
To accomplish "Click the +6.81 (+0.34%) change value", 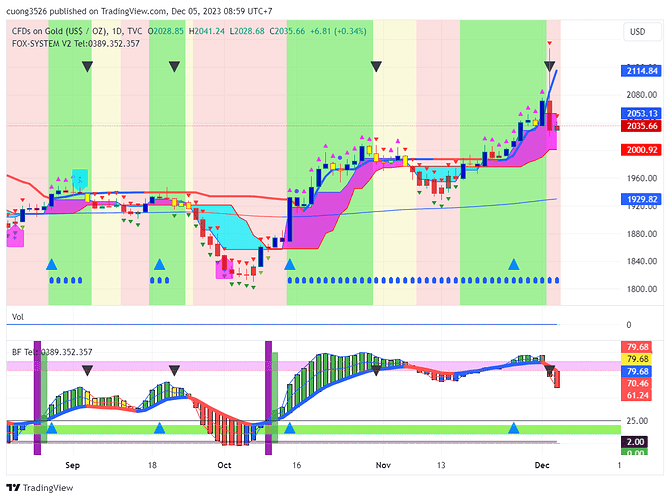I will pyautogui.click(x=338, y=31).
